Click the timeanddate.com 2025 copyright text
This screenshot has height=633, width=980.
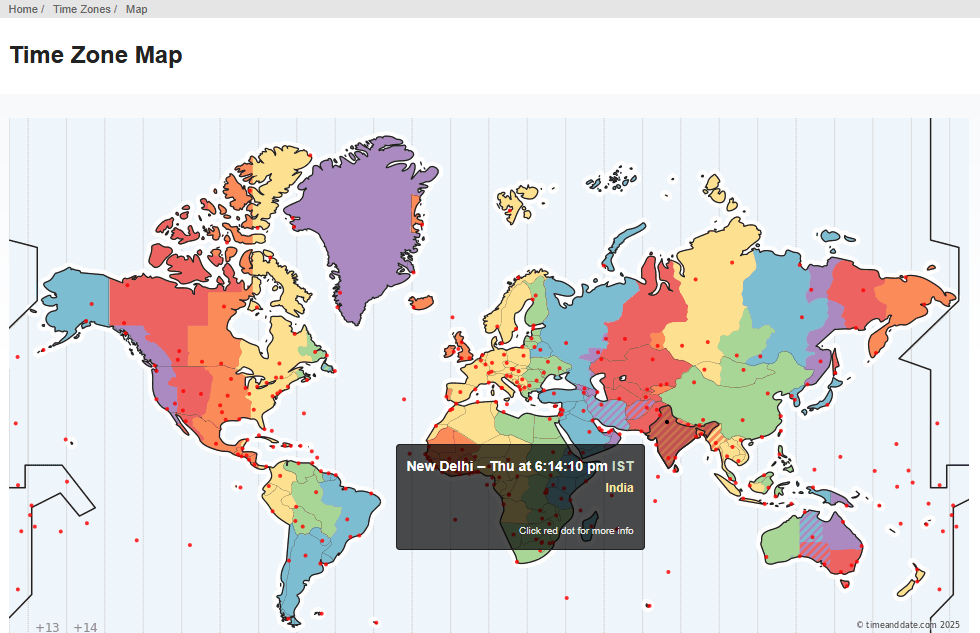tap(908, 624)
